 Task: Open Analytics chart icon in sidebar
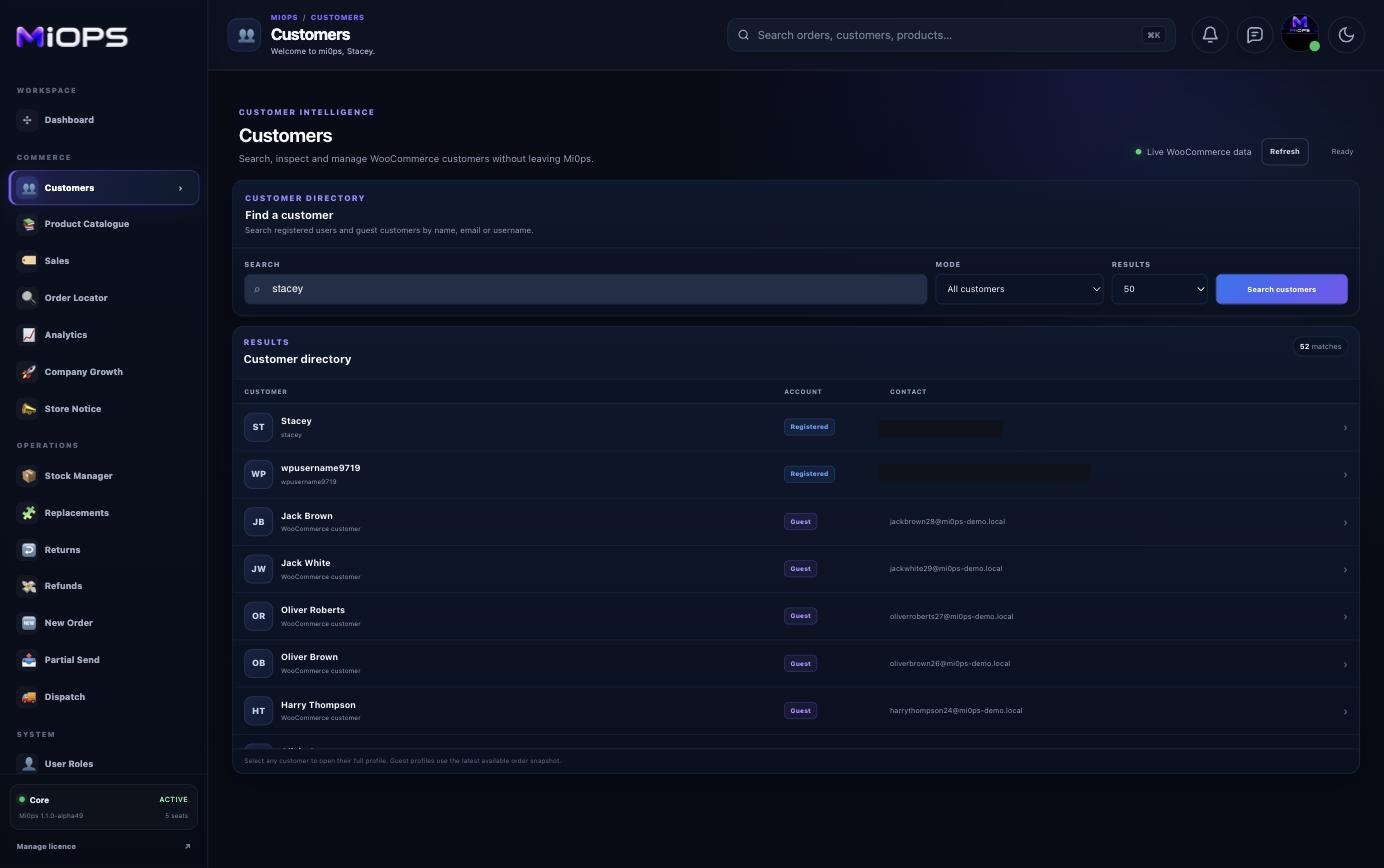tap(28, 335)
